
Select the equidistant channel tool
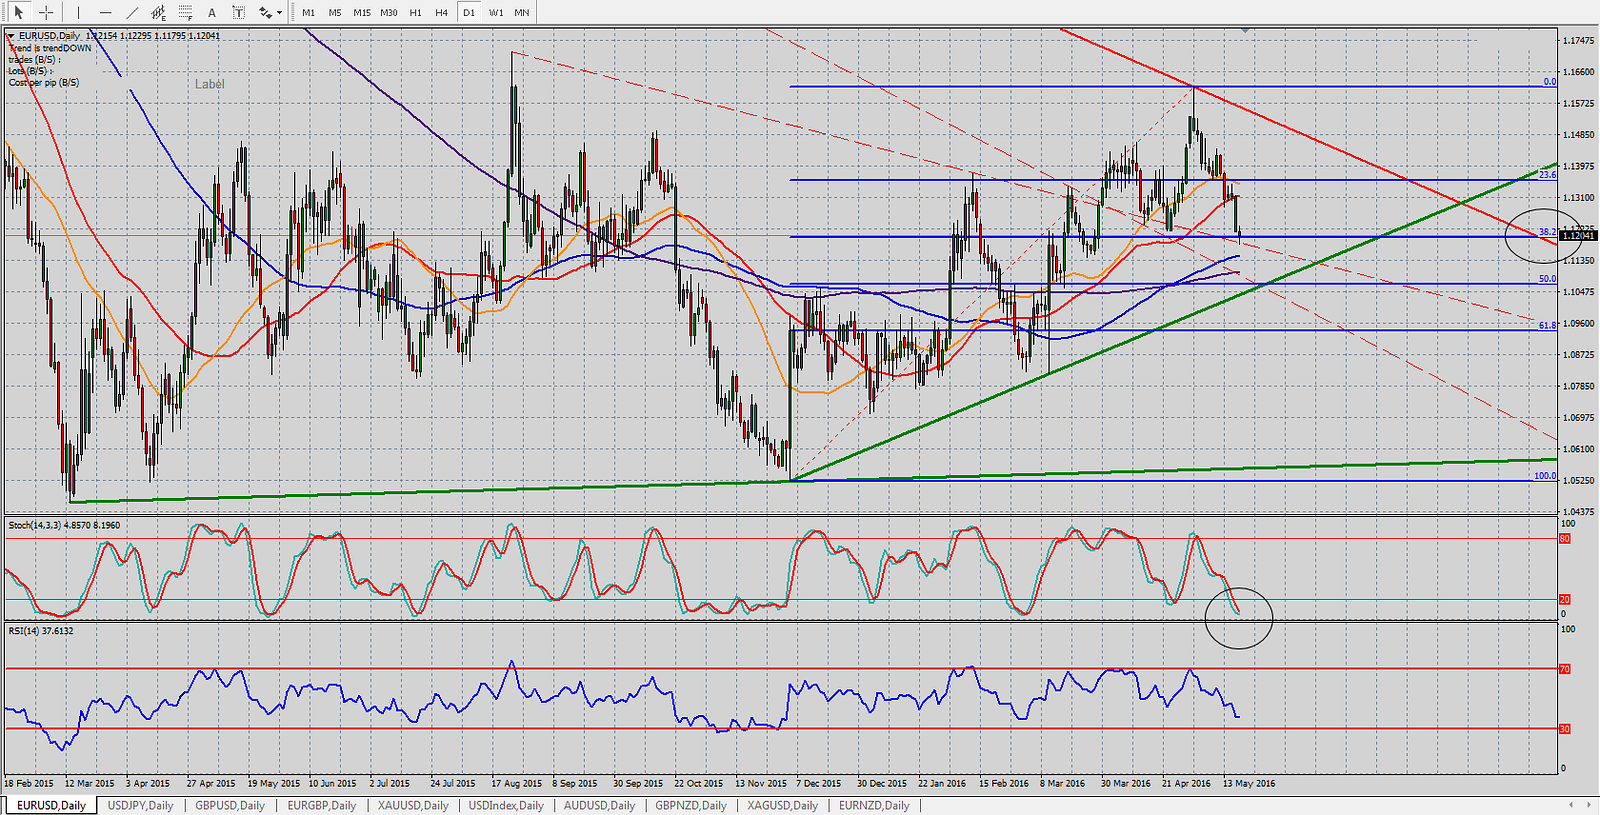click(159, 12)
